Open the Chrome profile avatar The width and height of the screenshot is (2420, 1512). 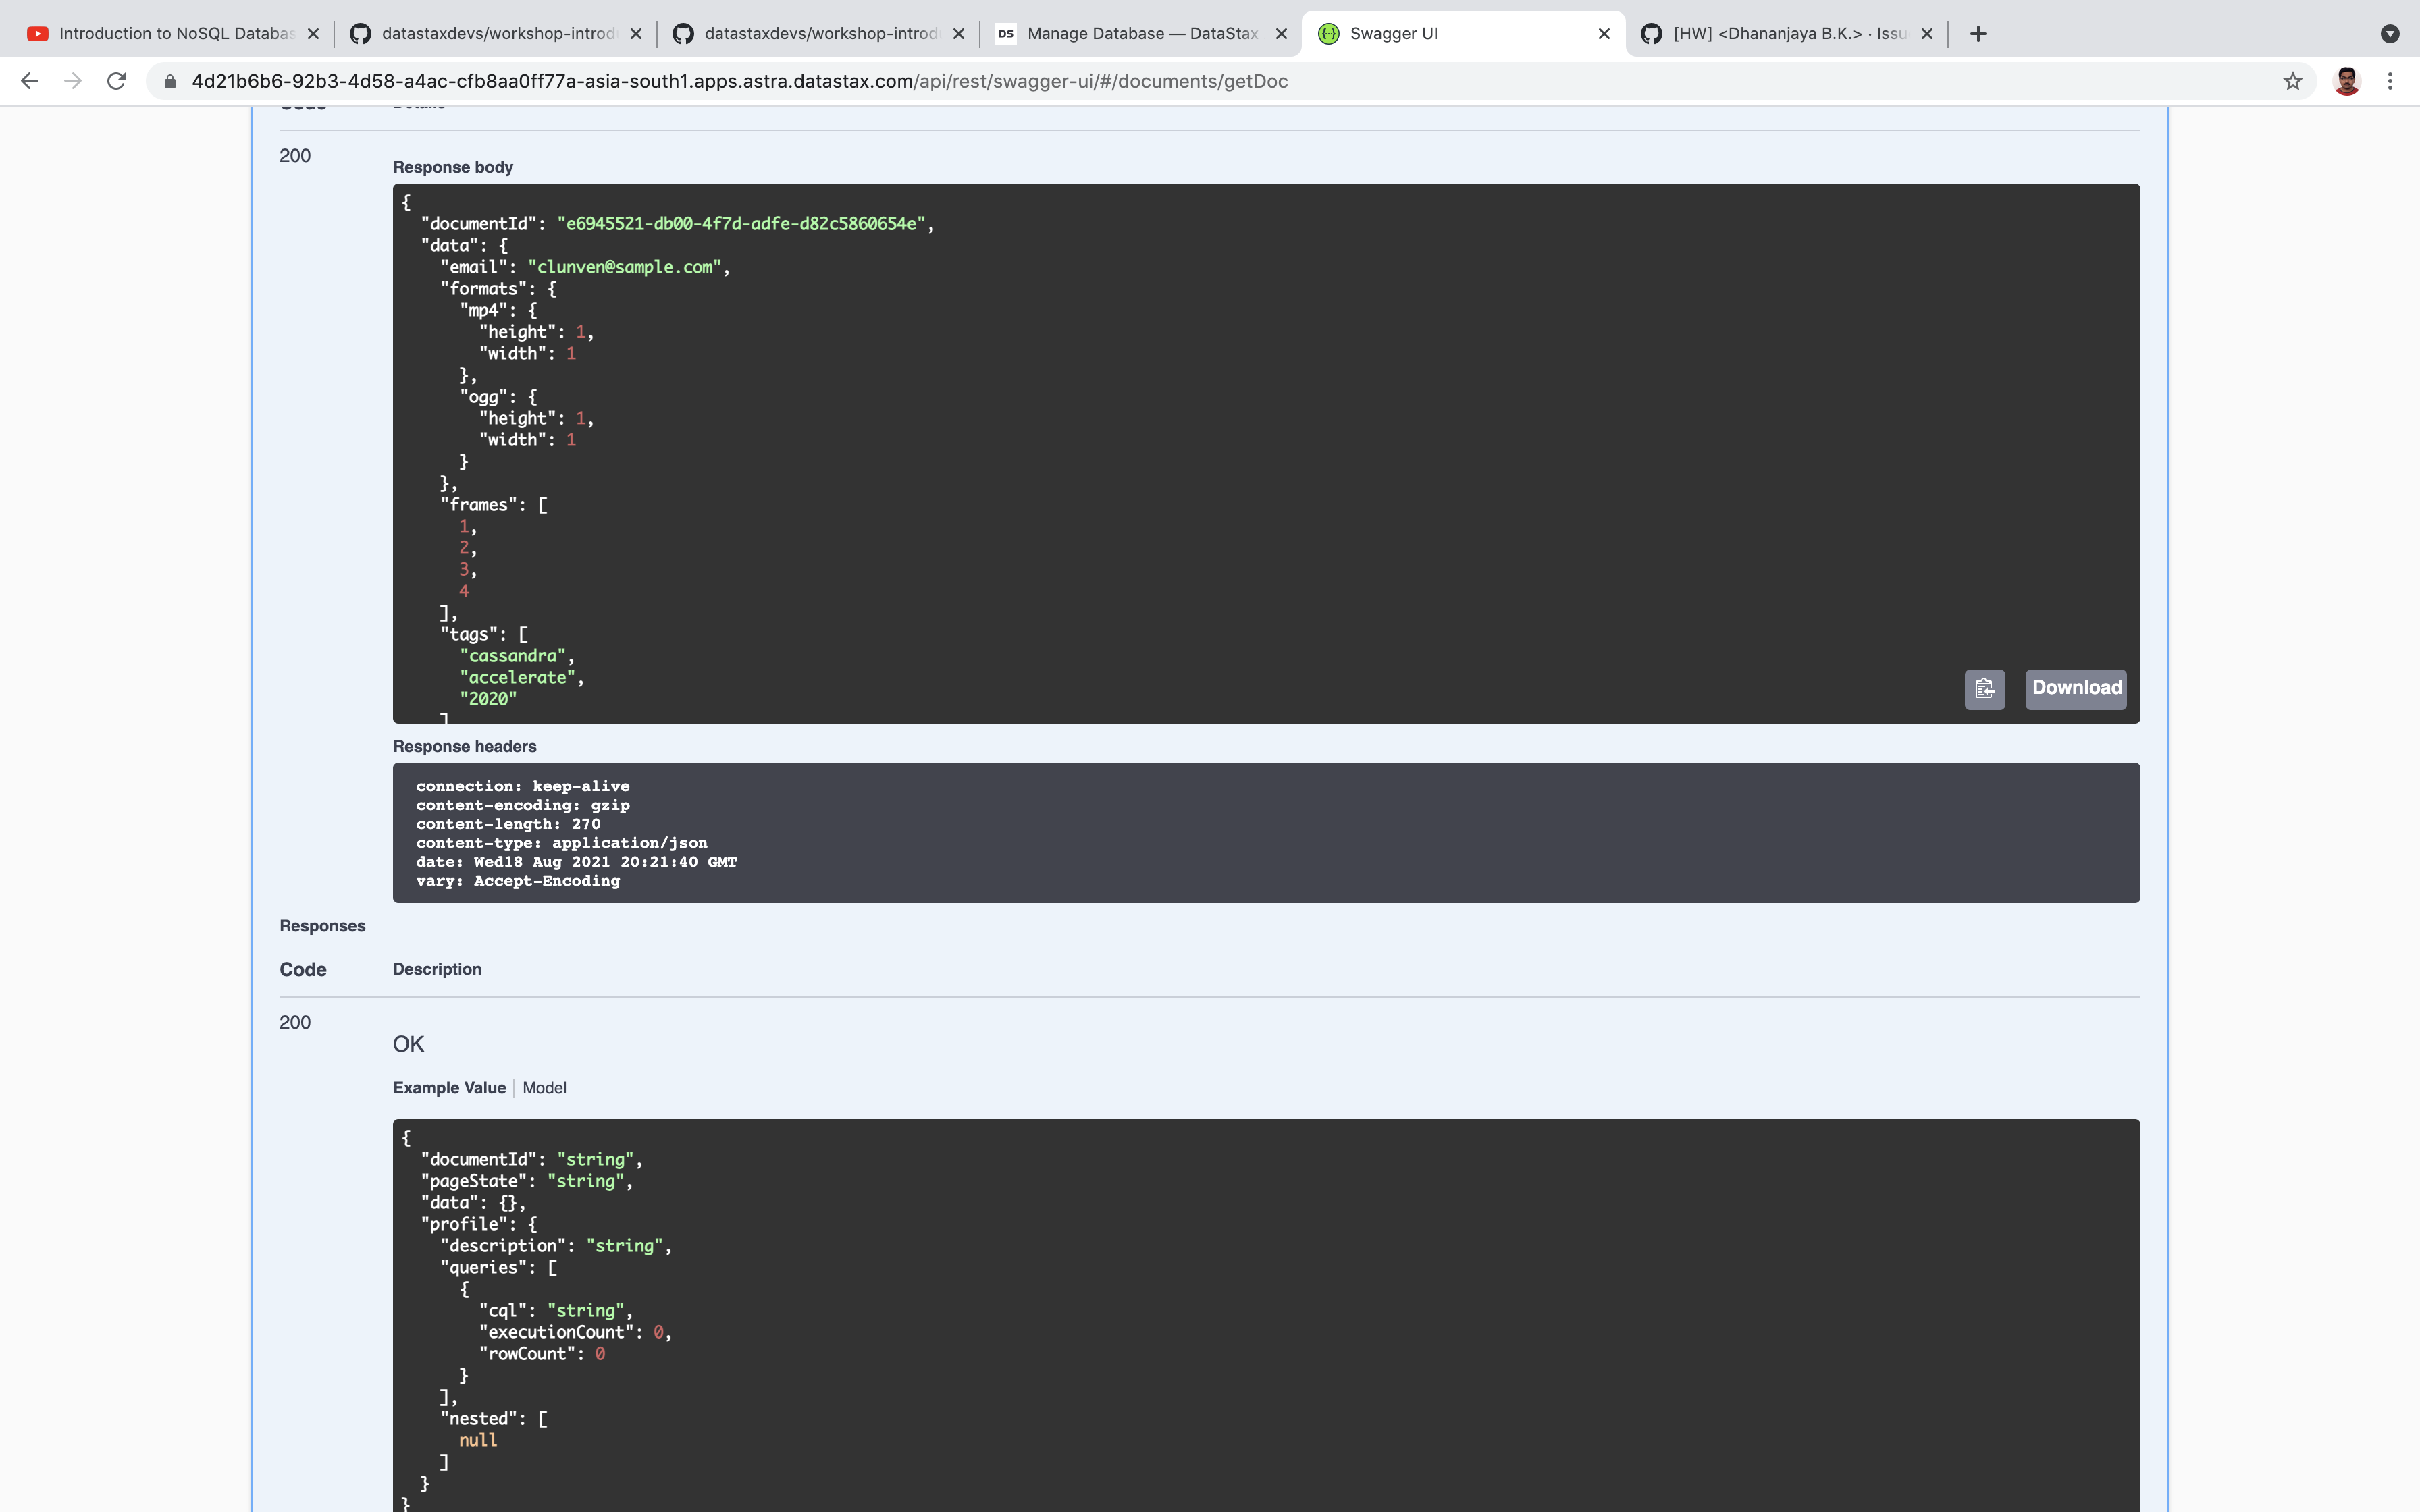[2346, 81]
